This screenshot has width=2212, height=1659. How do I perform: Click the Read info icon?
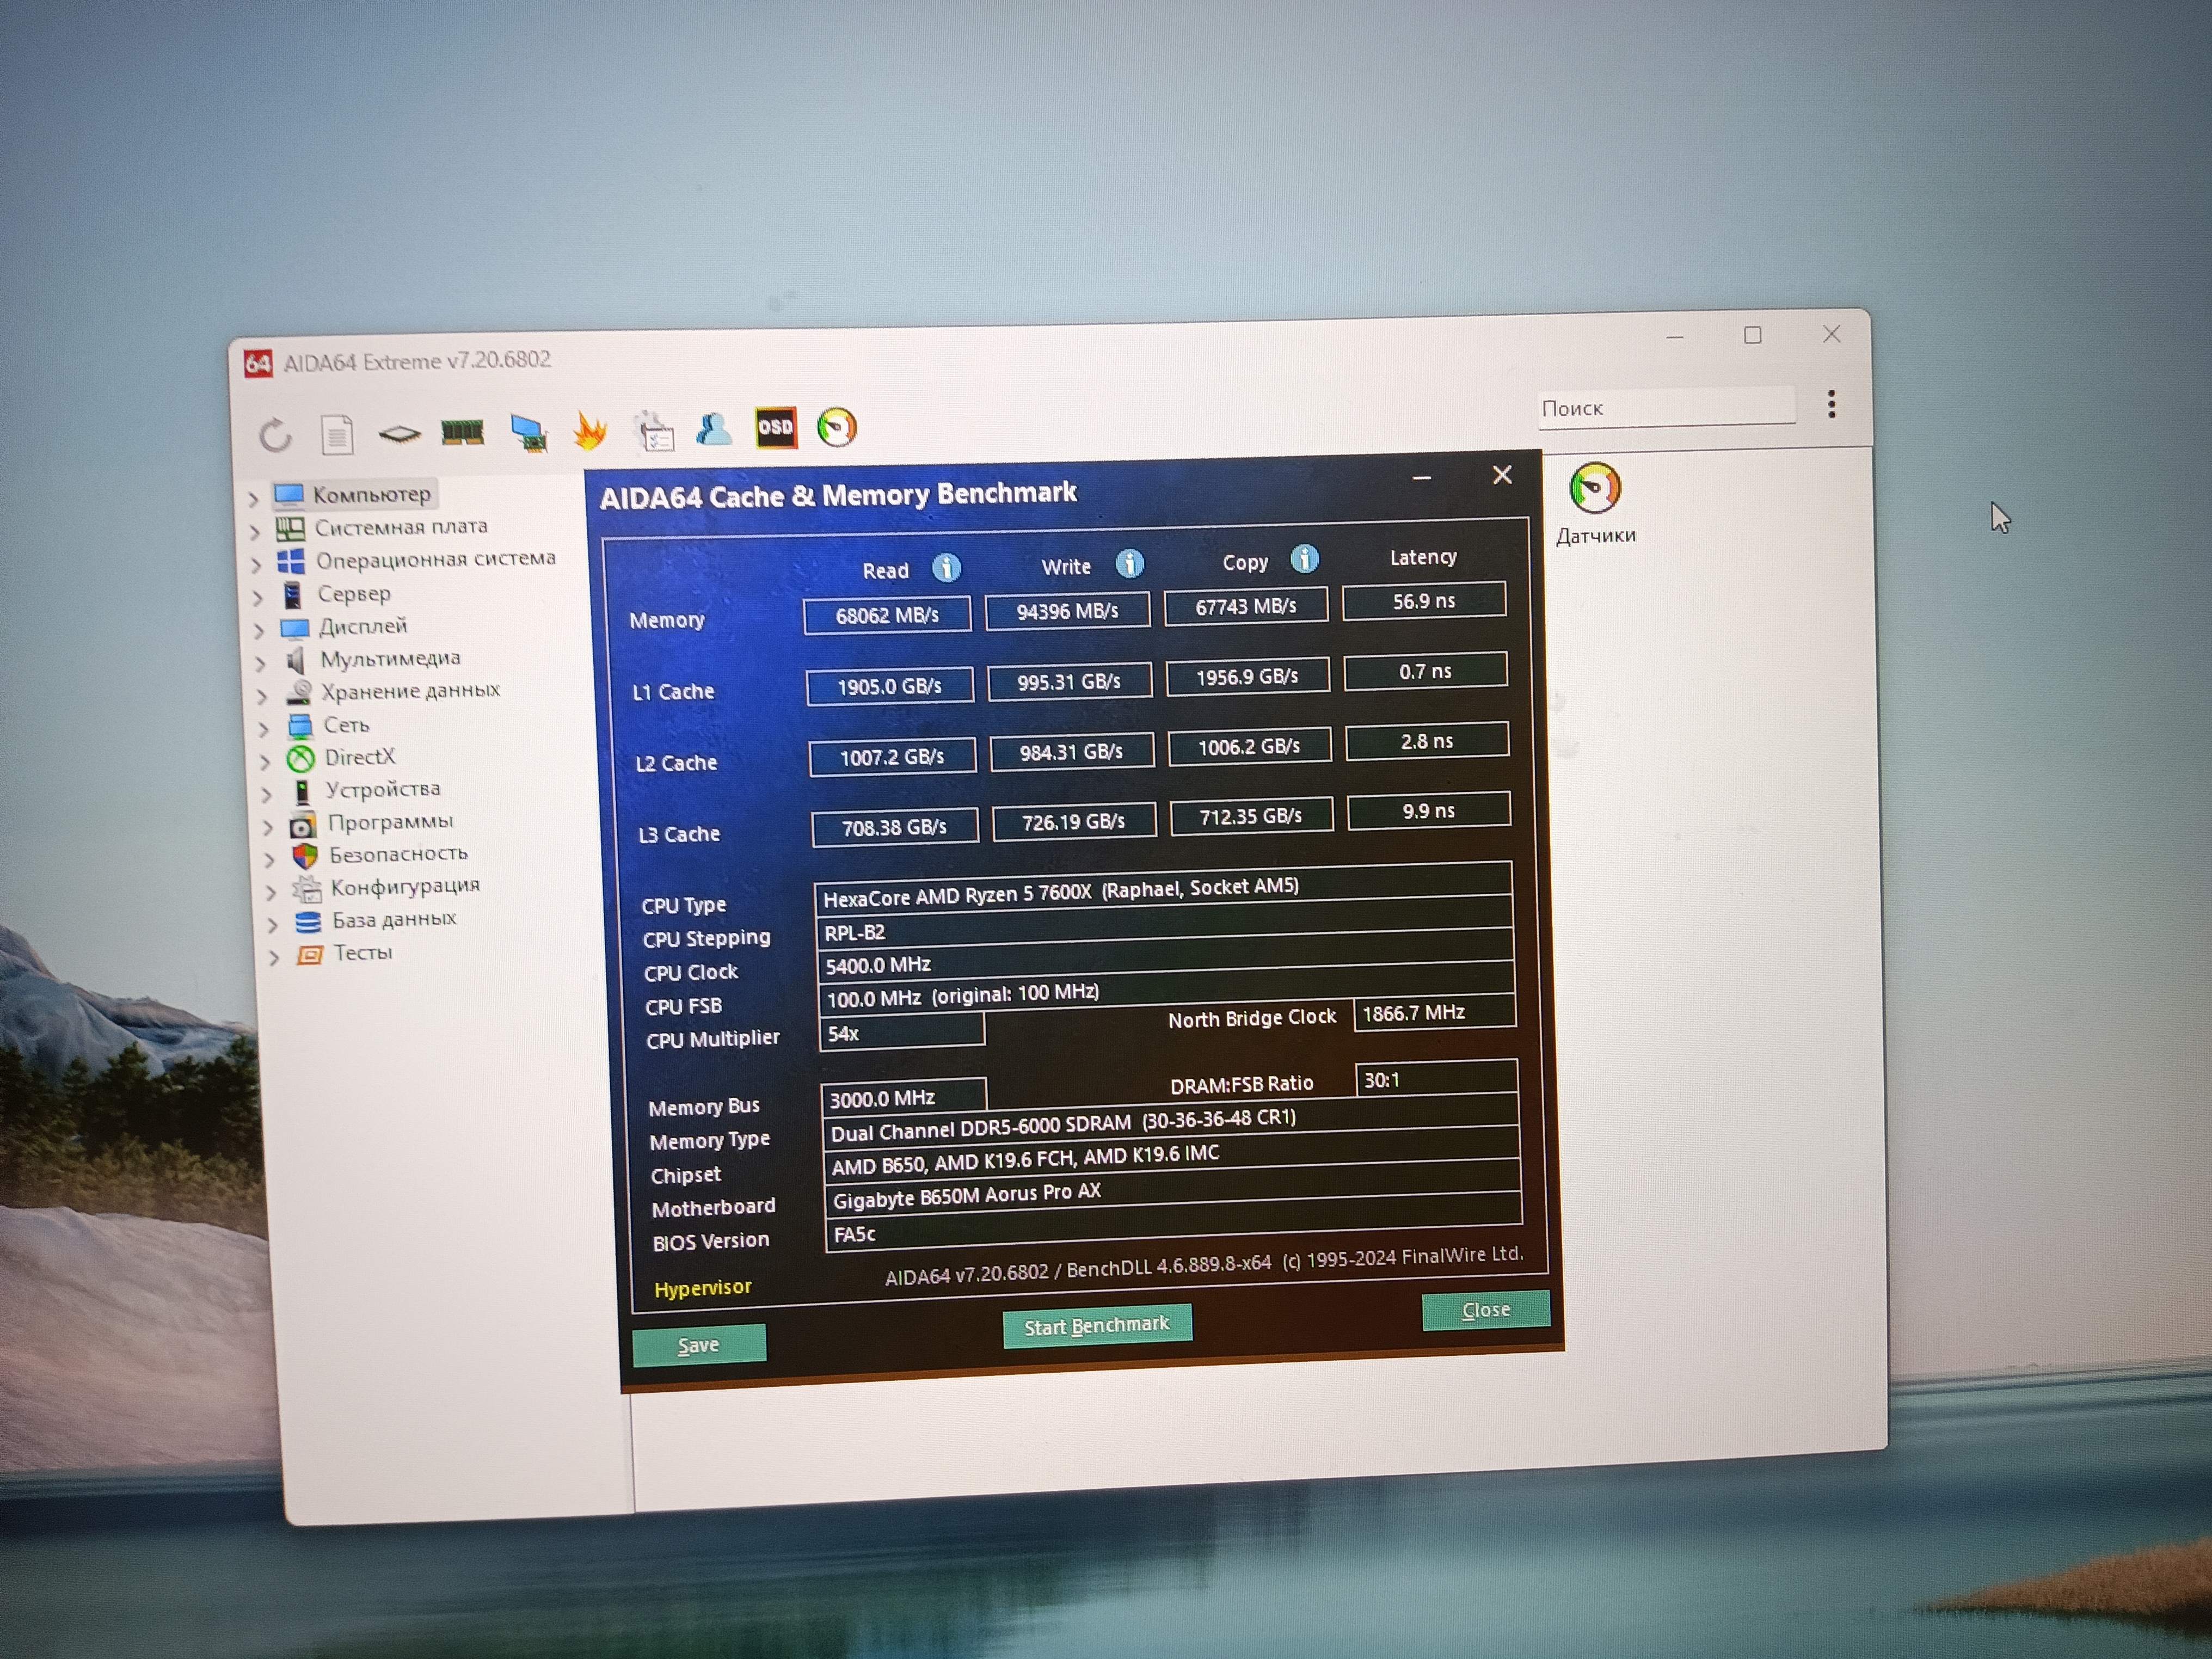[946, 568]
